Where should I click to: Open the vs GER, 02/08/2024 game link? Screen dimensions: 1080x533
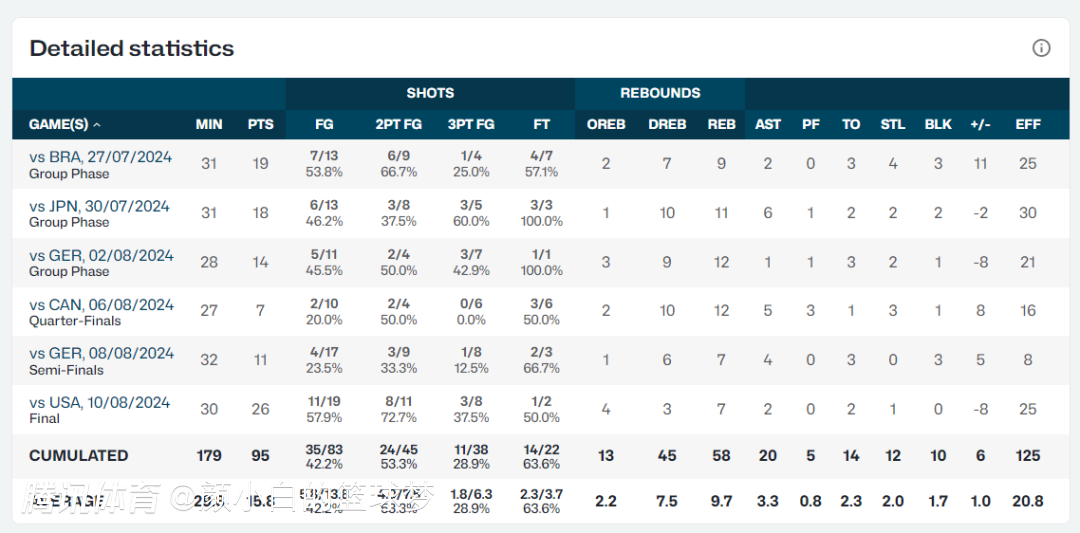click(101, 255)
